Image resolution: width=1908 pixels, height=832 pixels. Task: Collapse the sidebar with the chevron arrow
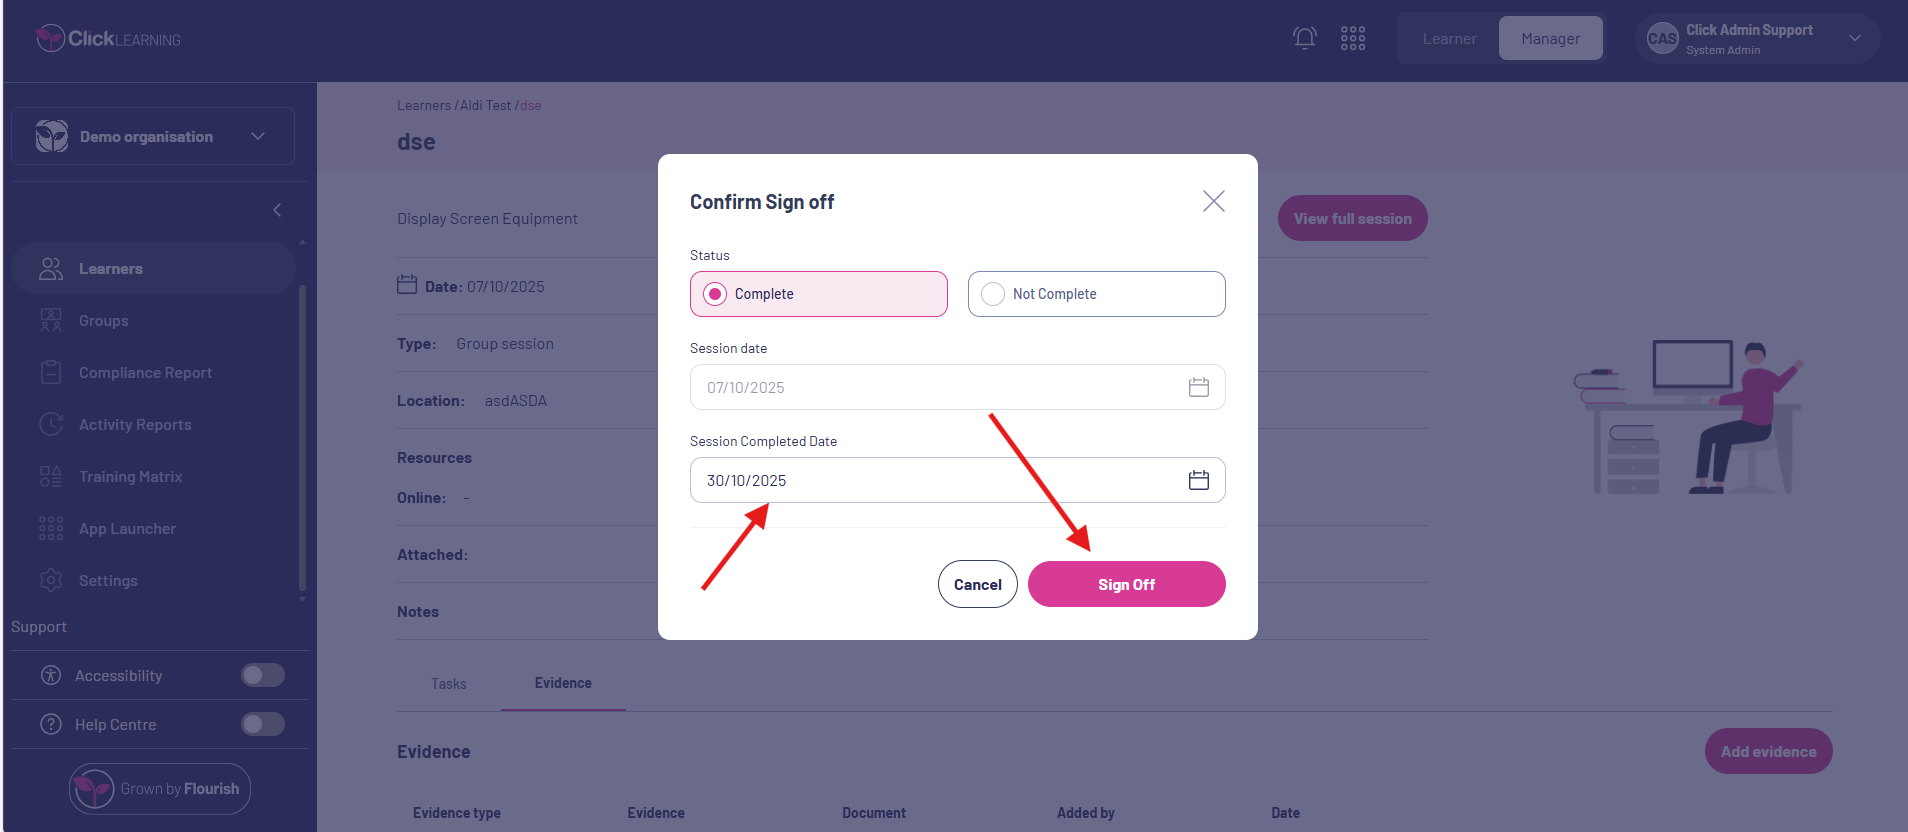click(x=277, y=210)
